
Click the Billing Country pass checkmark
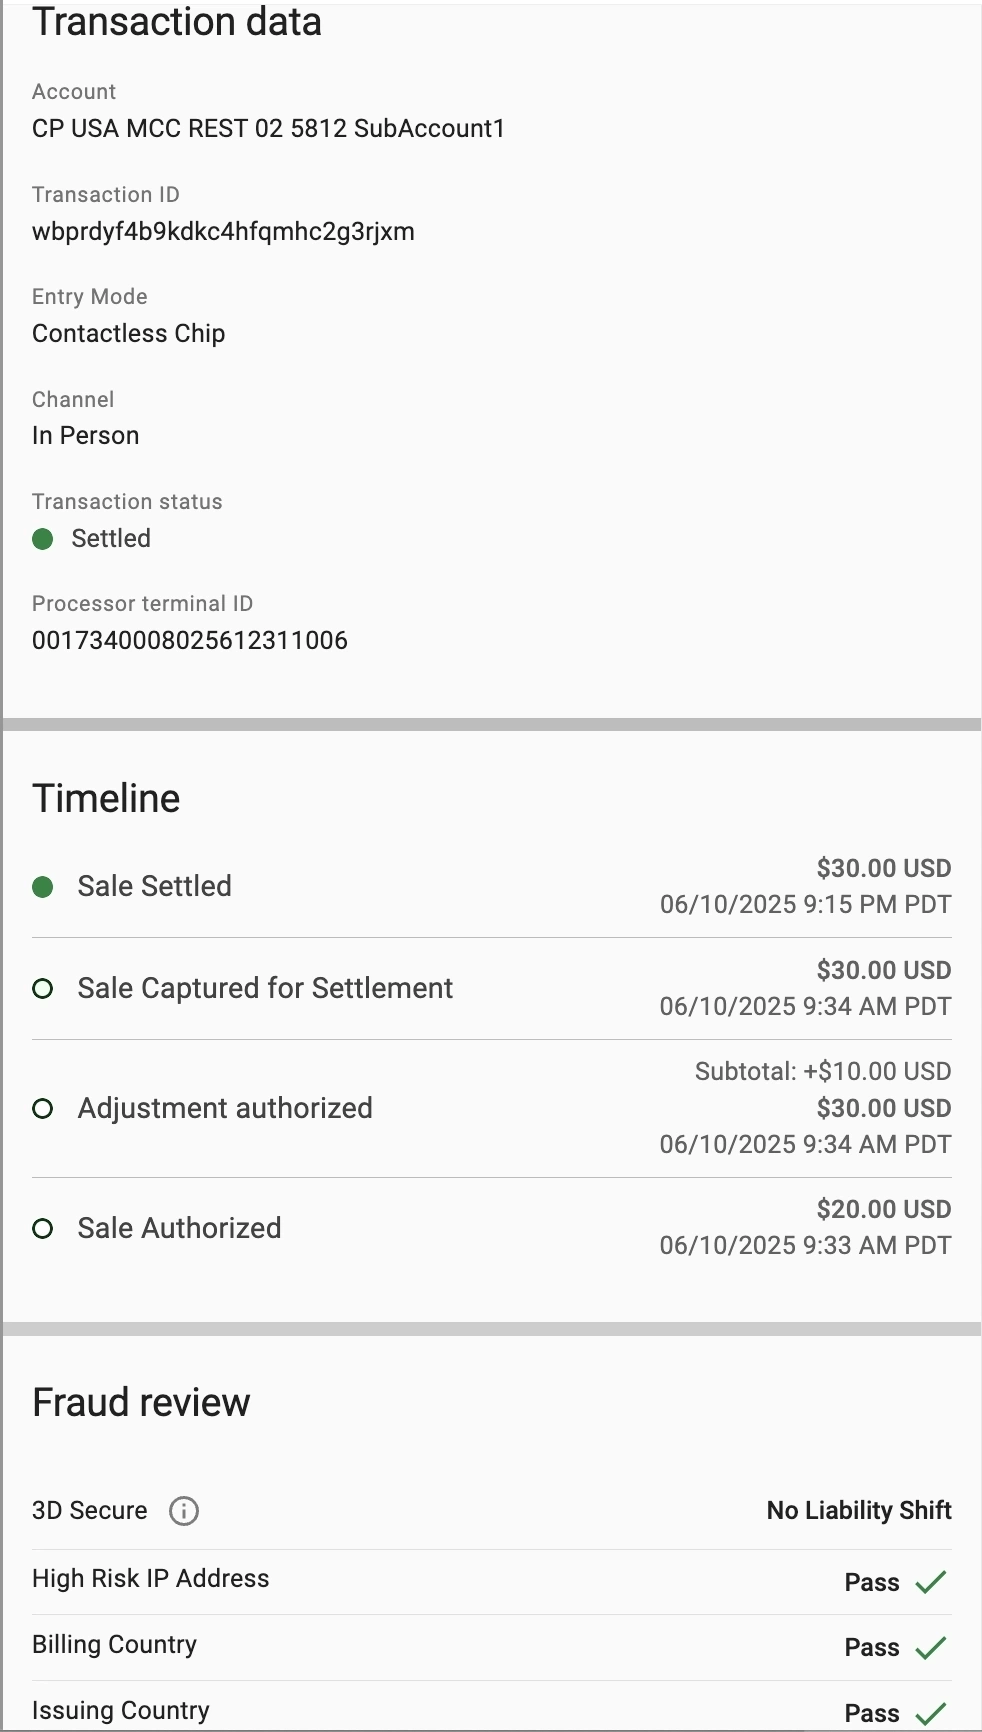click(930, 1647)
